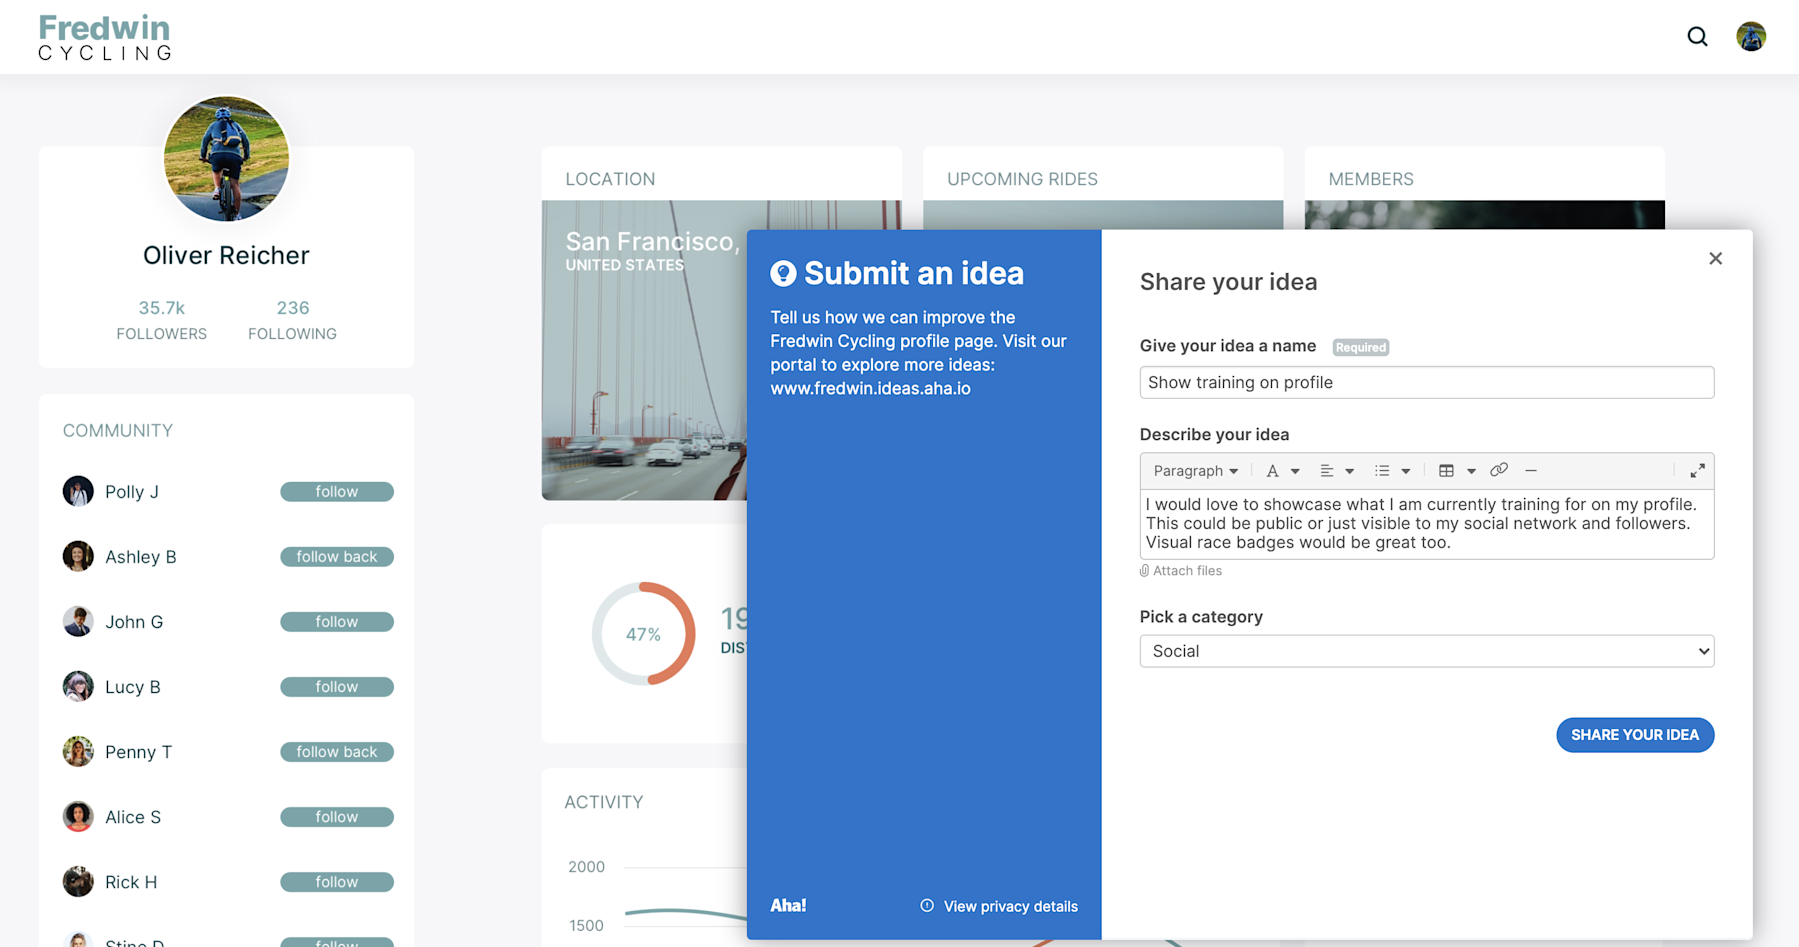The height and width of the screenshot is (947, 1799).
Task: Open search with the magnifier icon
Action: point(1697,36)
